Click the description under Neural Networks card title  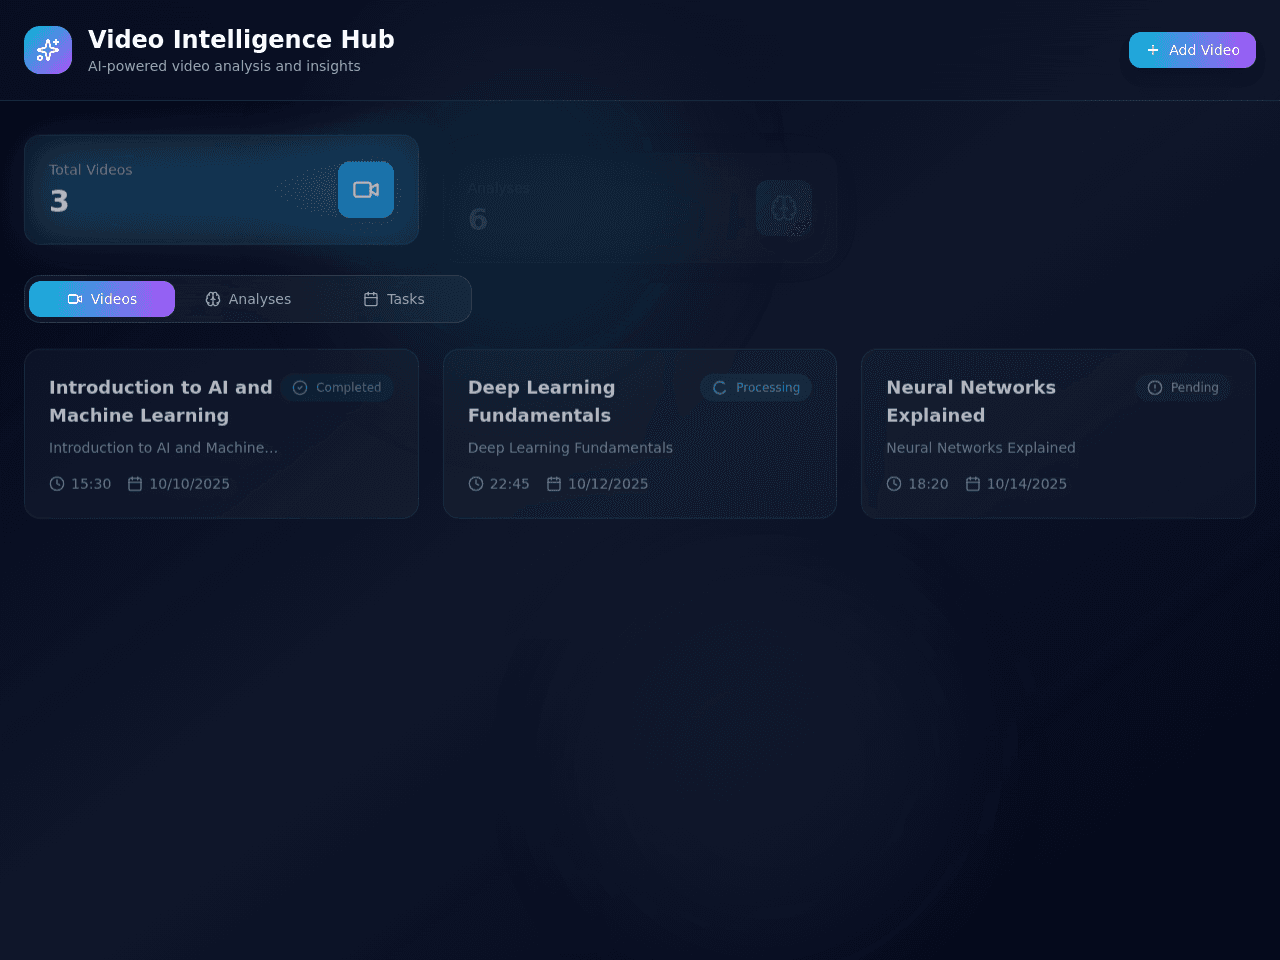tap(981, 448)
